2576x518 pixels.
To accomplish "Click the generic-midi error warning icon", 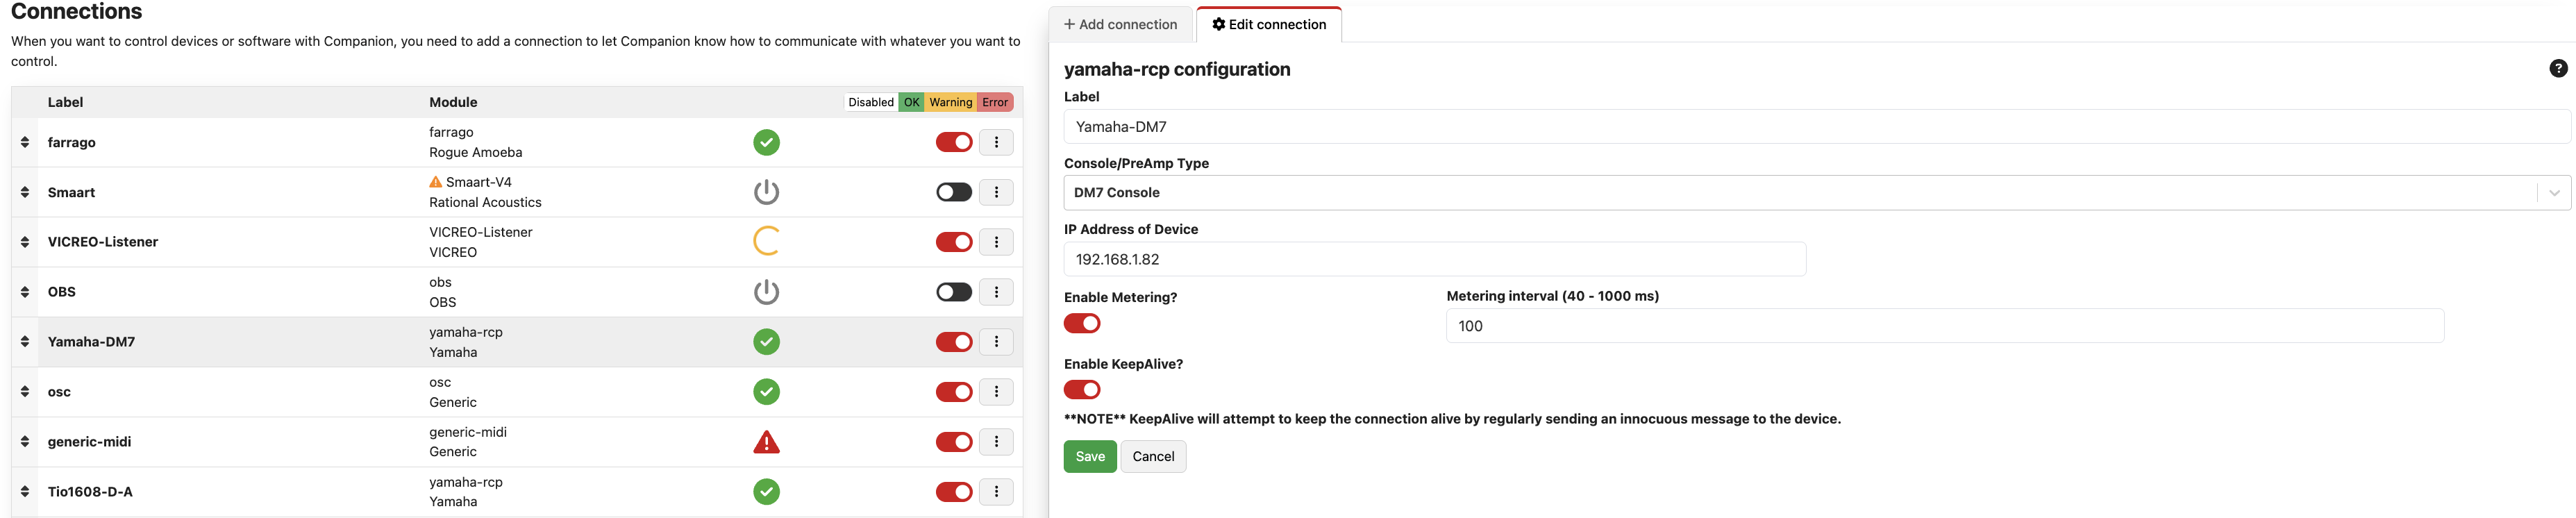I will pos(766,442).
